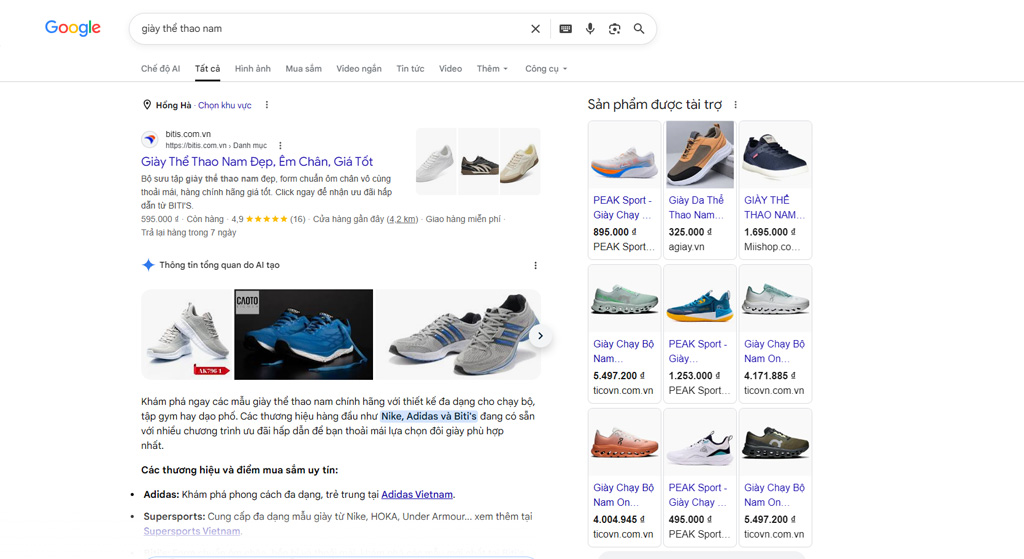Submit search with magnifier icon

coord(639,29)
